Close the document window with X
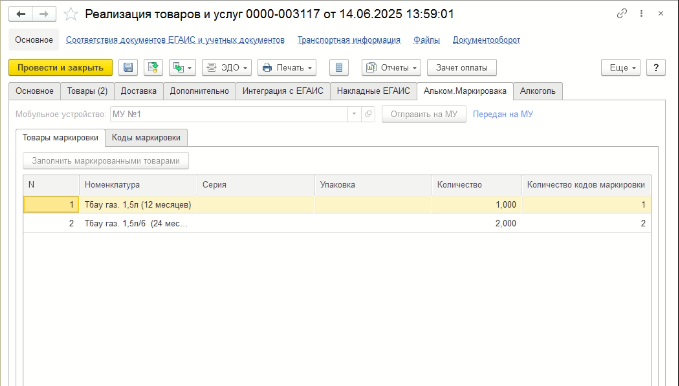The width and height of the screenshot is (679, 386). point(660,13)
